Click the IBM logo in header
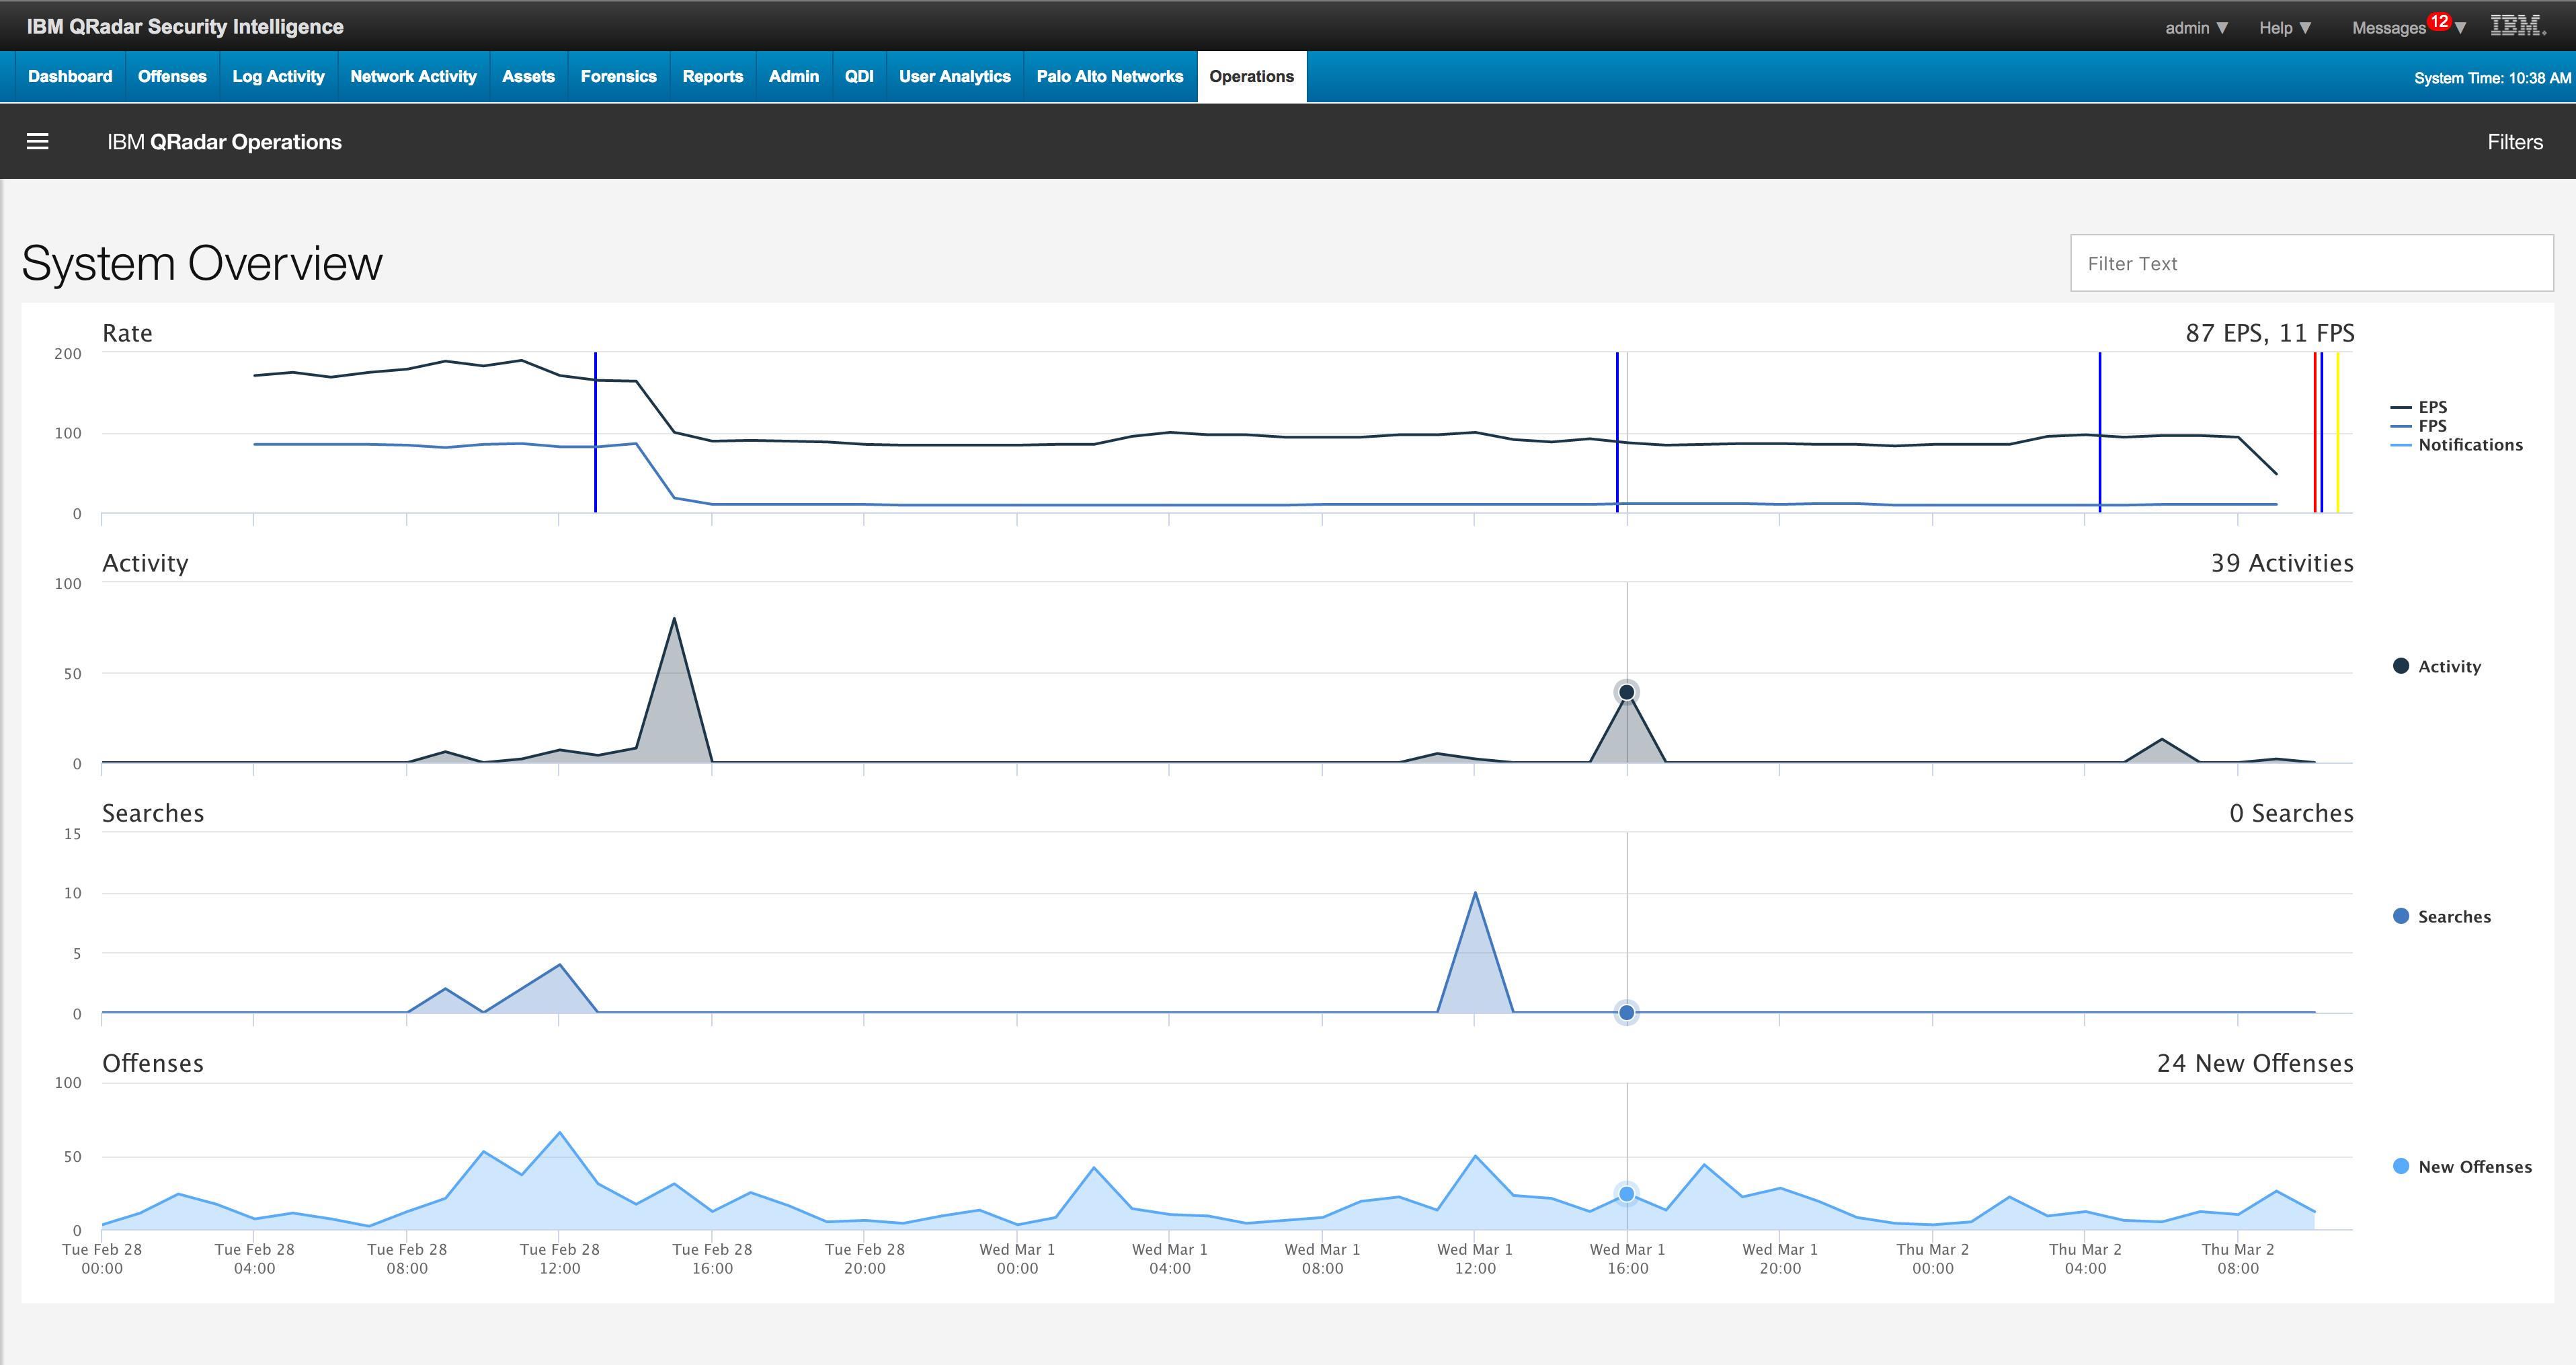The width and height of the screenshot is (2576, 1365). click(2518, 26)
